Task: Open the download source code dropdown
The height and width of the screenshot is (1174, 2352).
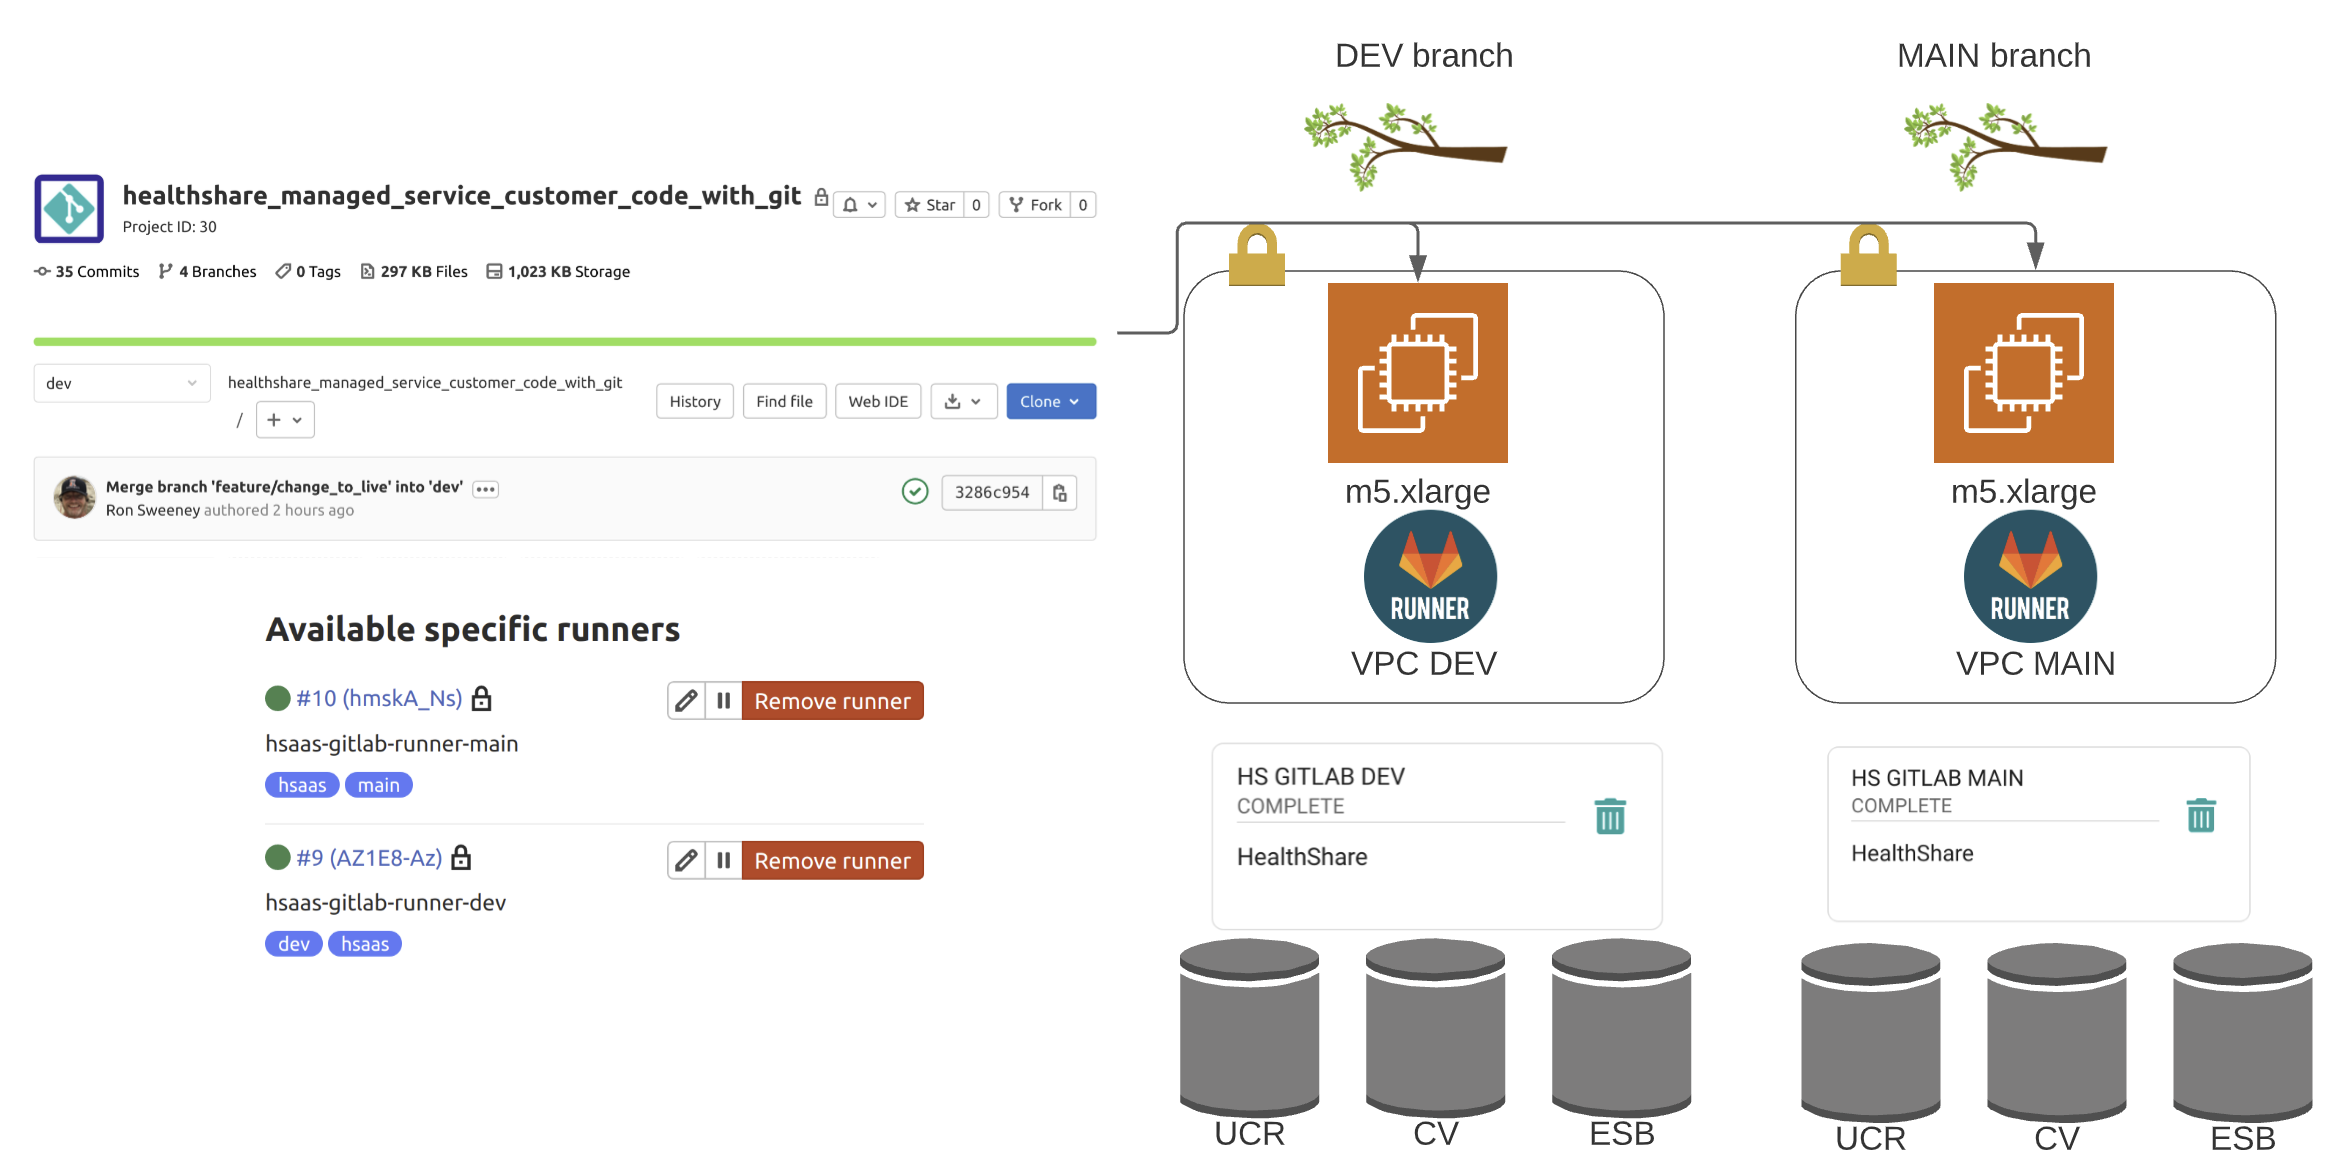Action: point(963,401)
